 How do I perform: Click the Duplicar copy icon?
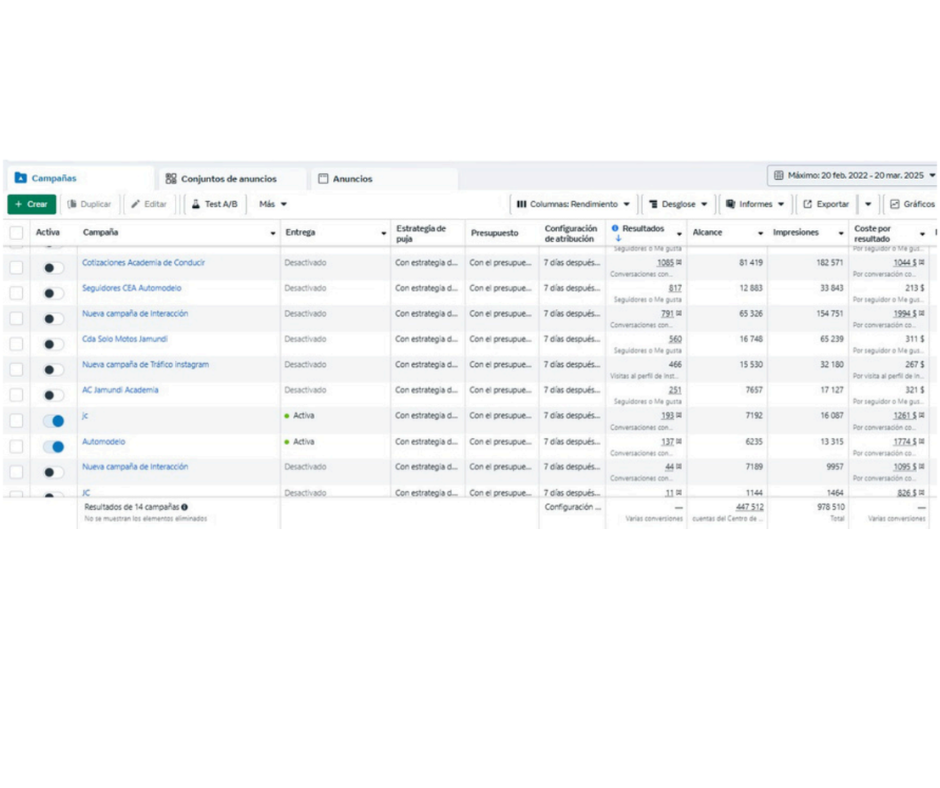[x=72, y=204]
